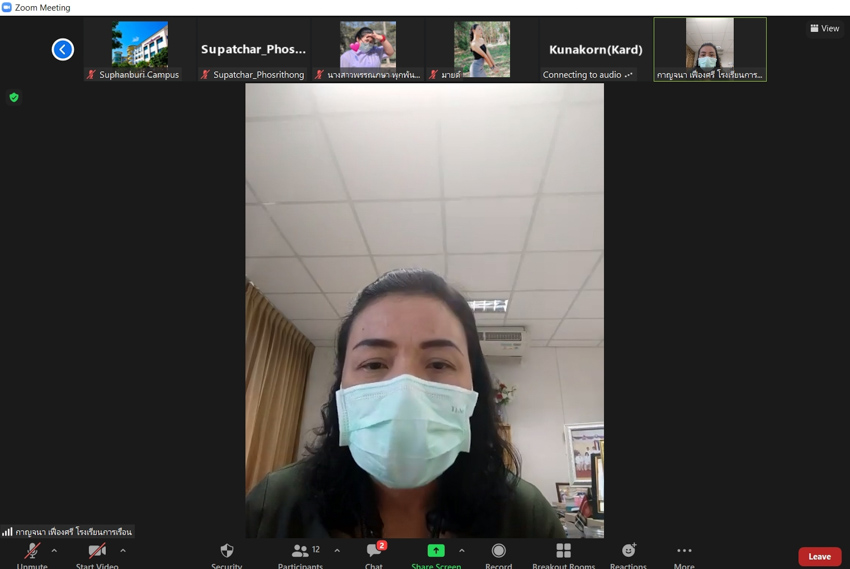This screenshot has width=850, height=569.
Task: Open Reactions emoji menu
Action: tap(628, 555)
